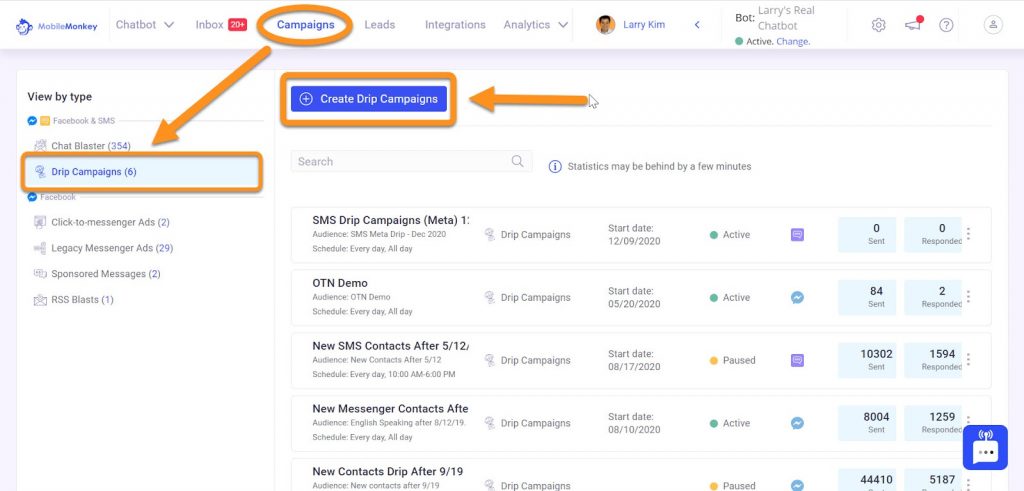
Task: Open New Messenger Contacts After campaign
Action: click(x=391, y=409)
